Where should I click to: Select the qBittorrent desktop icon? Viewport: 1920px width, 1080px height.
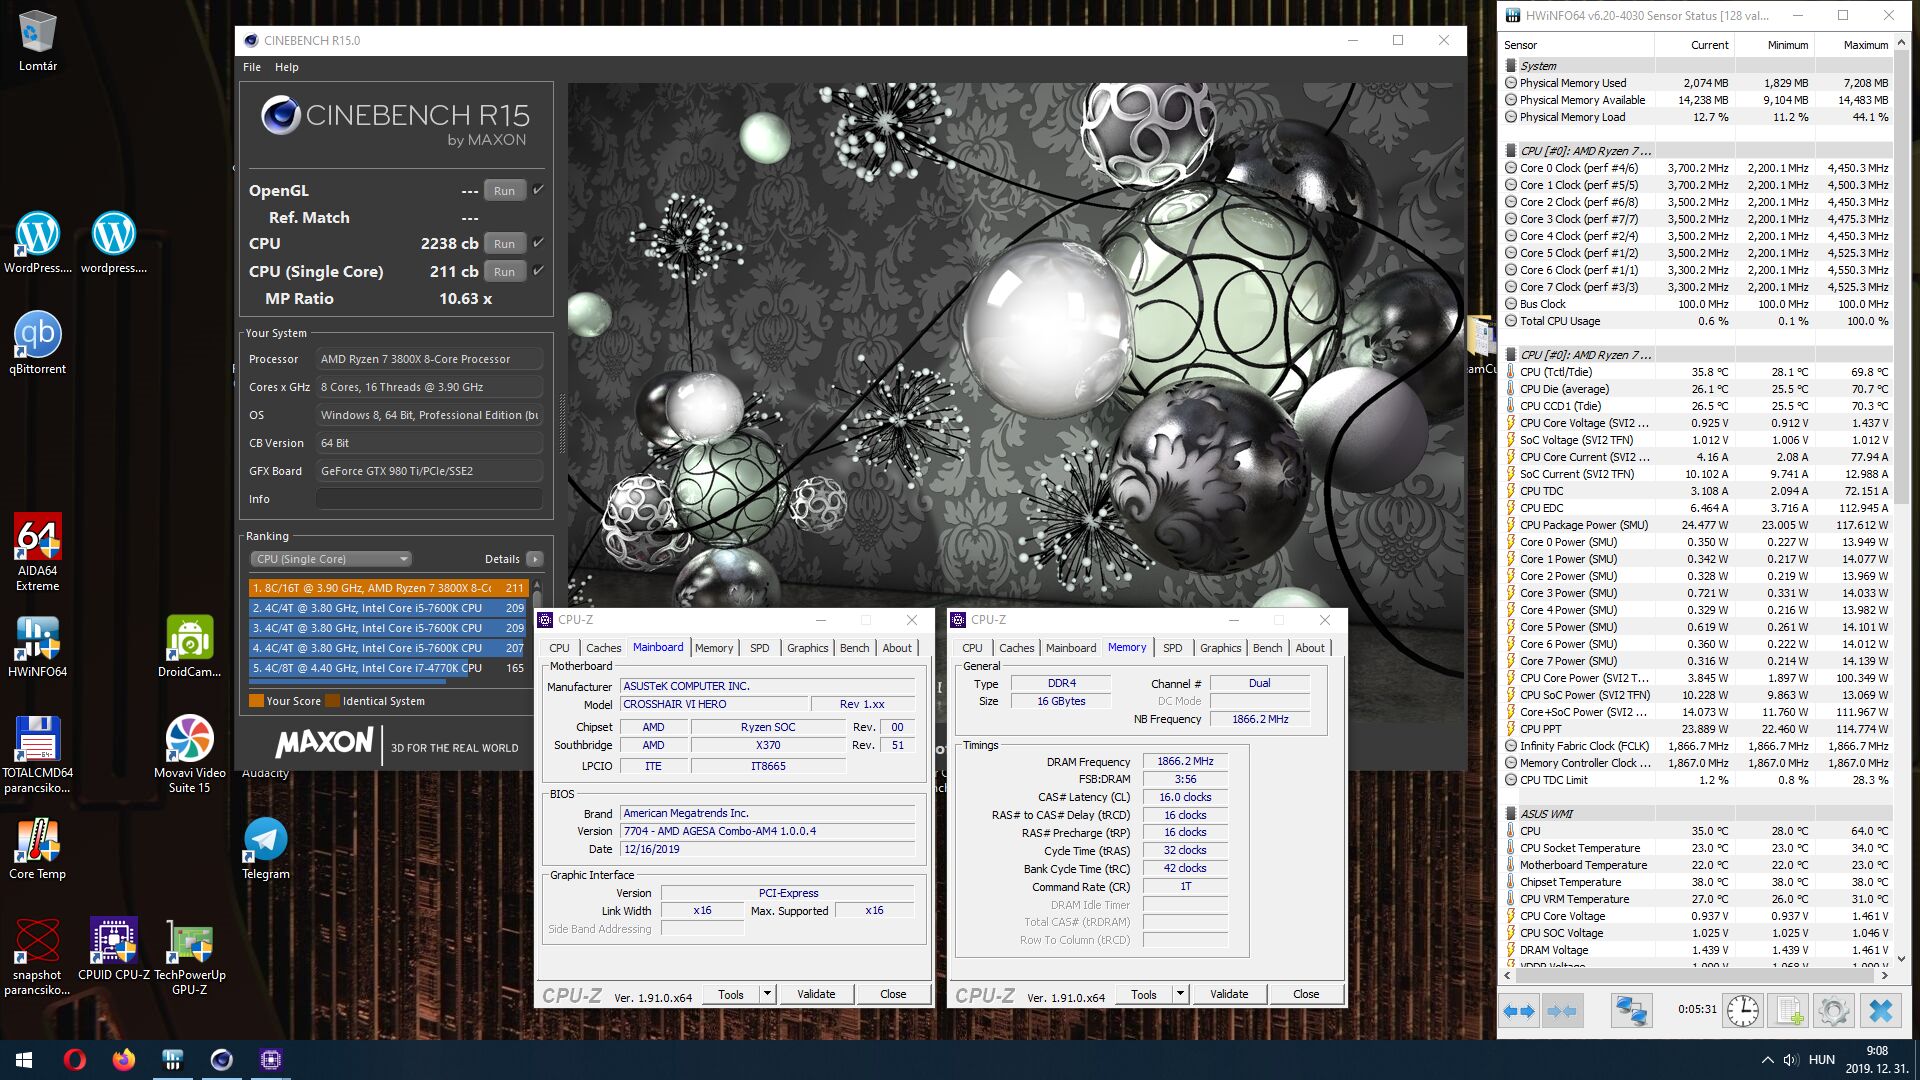click(x=37, y=343)
